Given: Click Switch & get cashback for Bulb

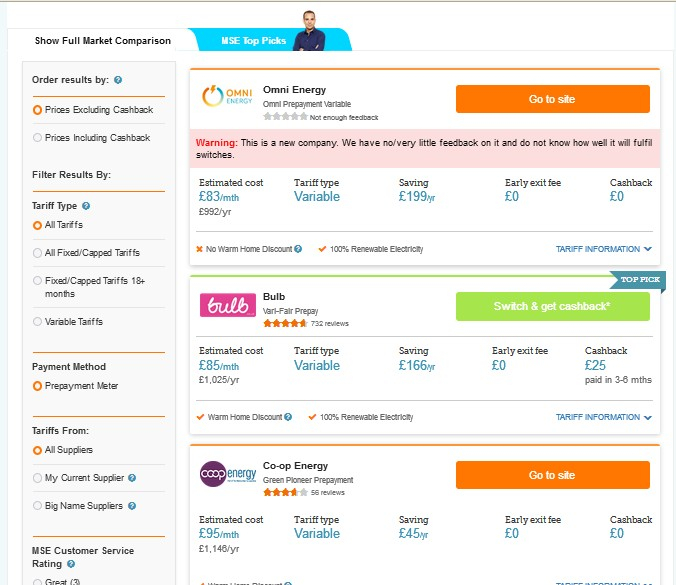Looking at the screenshot, I should pyautogui.click(x=553, y=307).
